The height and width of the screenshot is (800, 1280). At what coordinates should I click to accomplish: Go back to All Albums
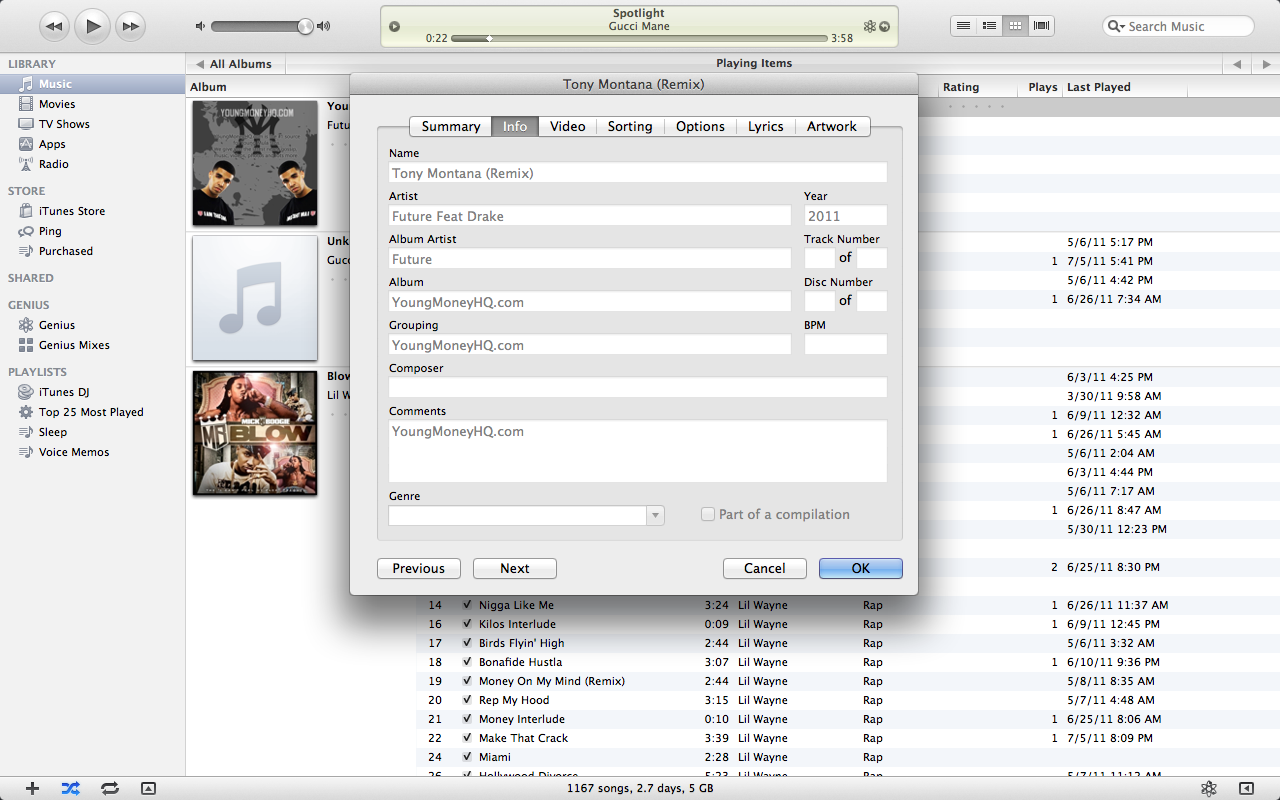pos(234,64)
